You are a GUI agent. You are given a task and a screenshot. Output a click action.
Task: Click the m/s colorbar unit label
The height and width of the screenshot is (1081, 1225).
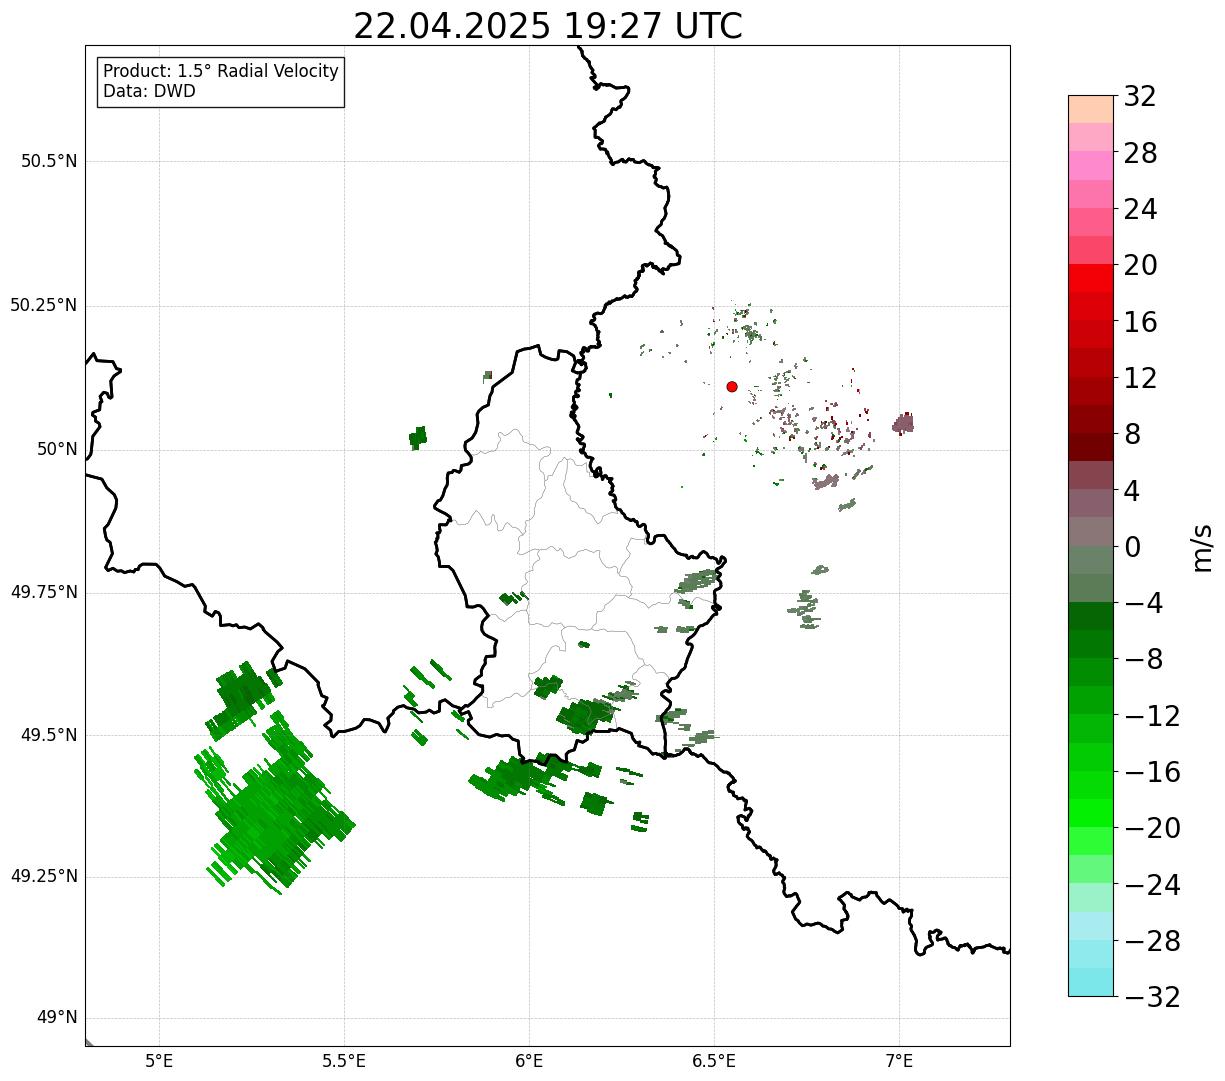(x=1202, y=547)
